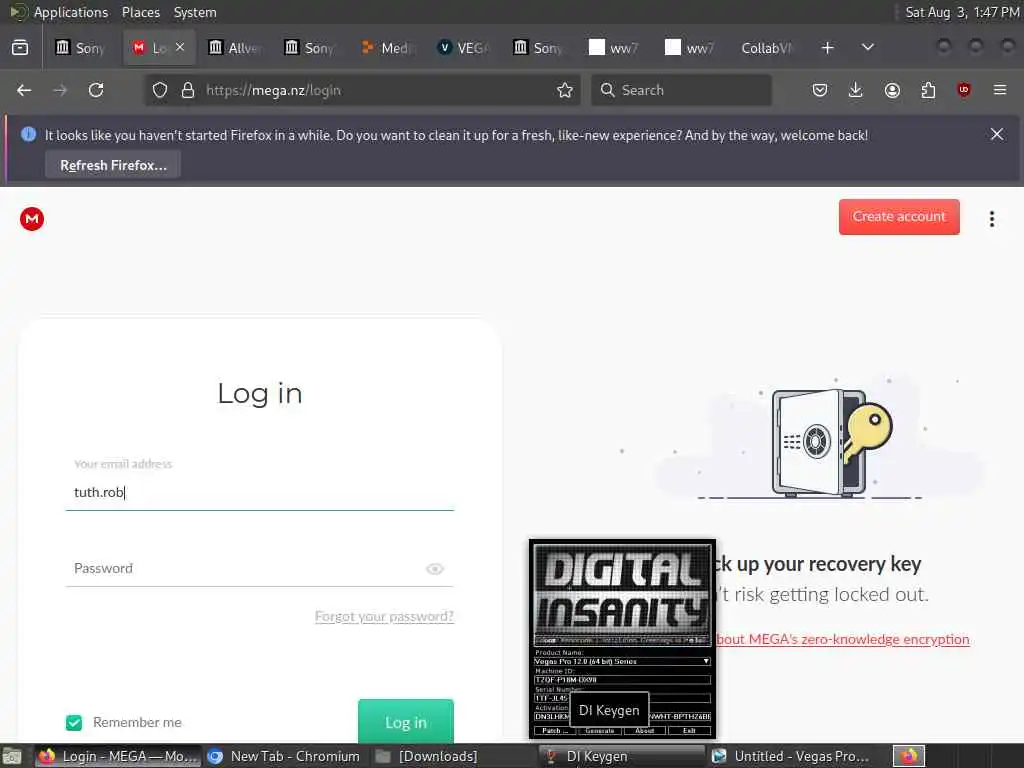Switch to the Med tab
Viewport: 1024px width, 768px height.
click(388, 48)
